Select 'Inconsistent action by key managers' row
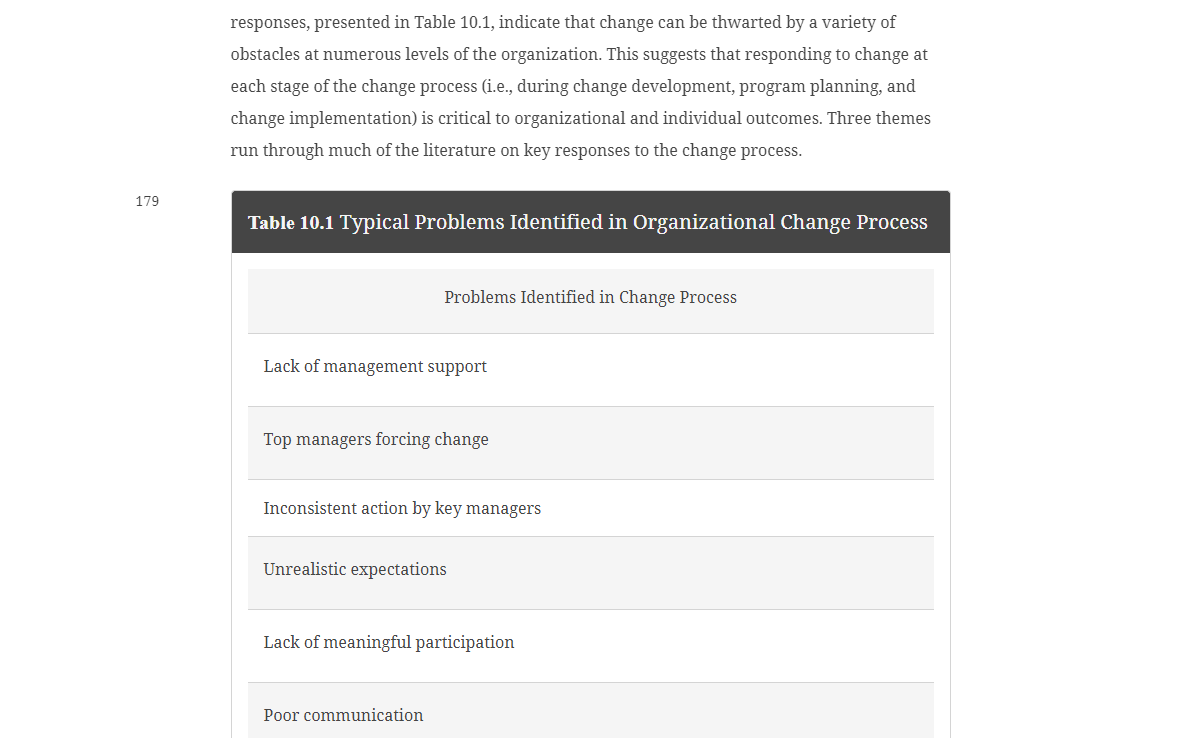 coord(590,508)
